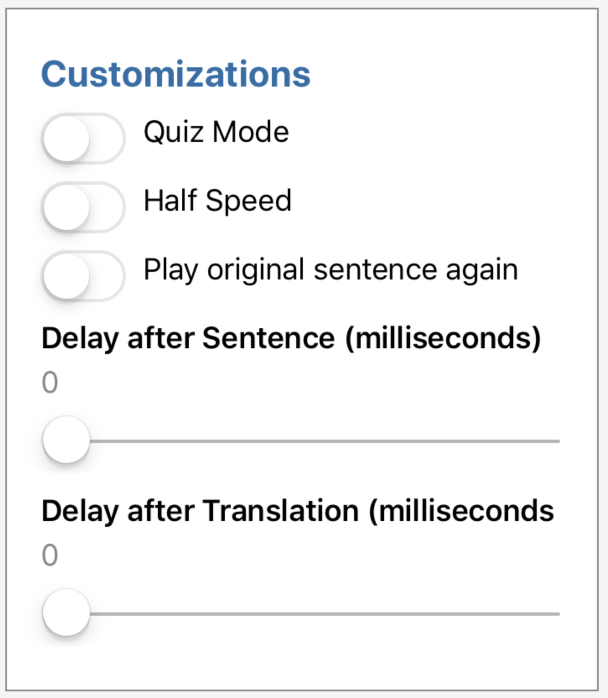Click the Half Speed label text
The width and height of the screenshot is (608, 698).
tap(217, 200)
